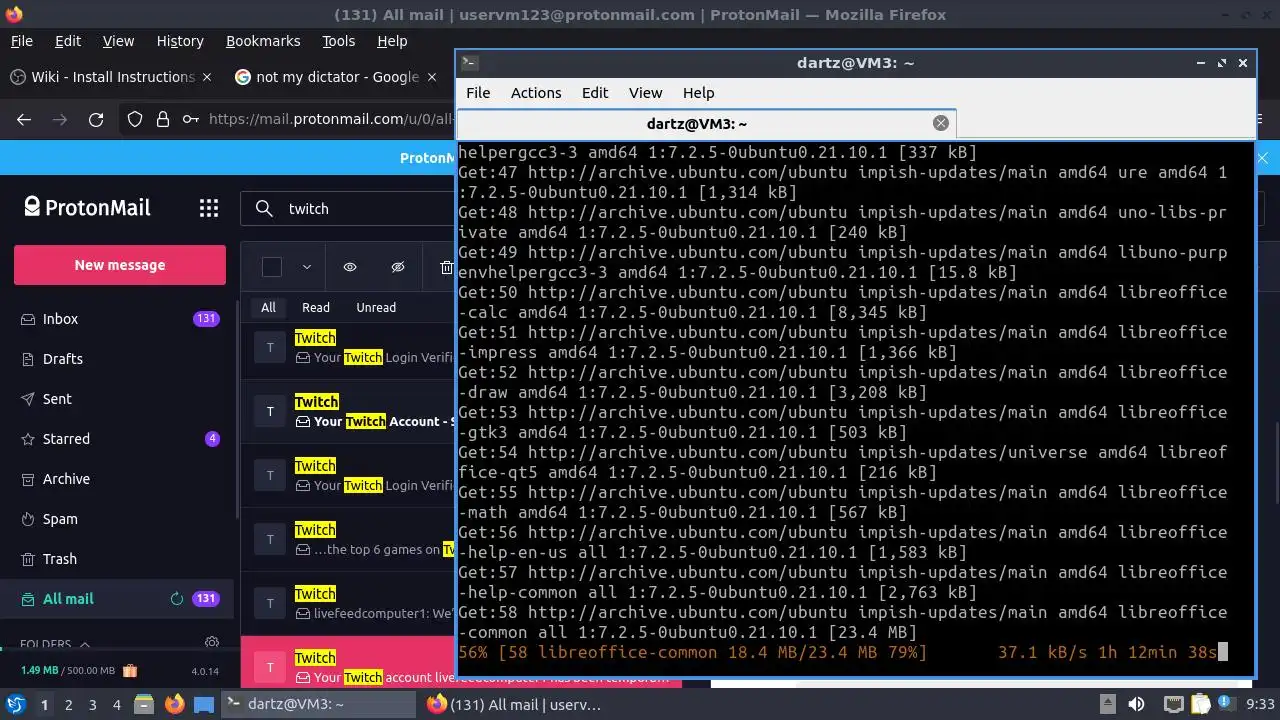Click the padlock site info icon
1280x720 pixels.
pos(162,119)
